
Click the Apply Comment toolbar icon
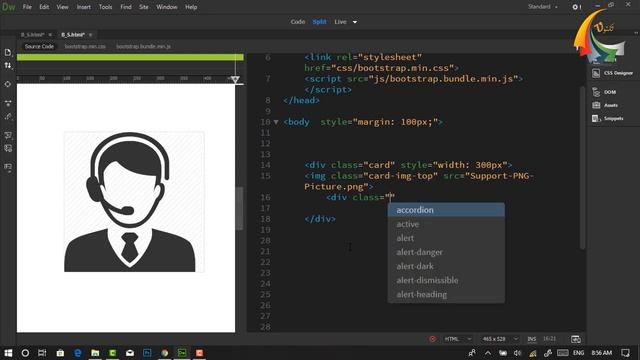tap(8, 135)
